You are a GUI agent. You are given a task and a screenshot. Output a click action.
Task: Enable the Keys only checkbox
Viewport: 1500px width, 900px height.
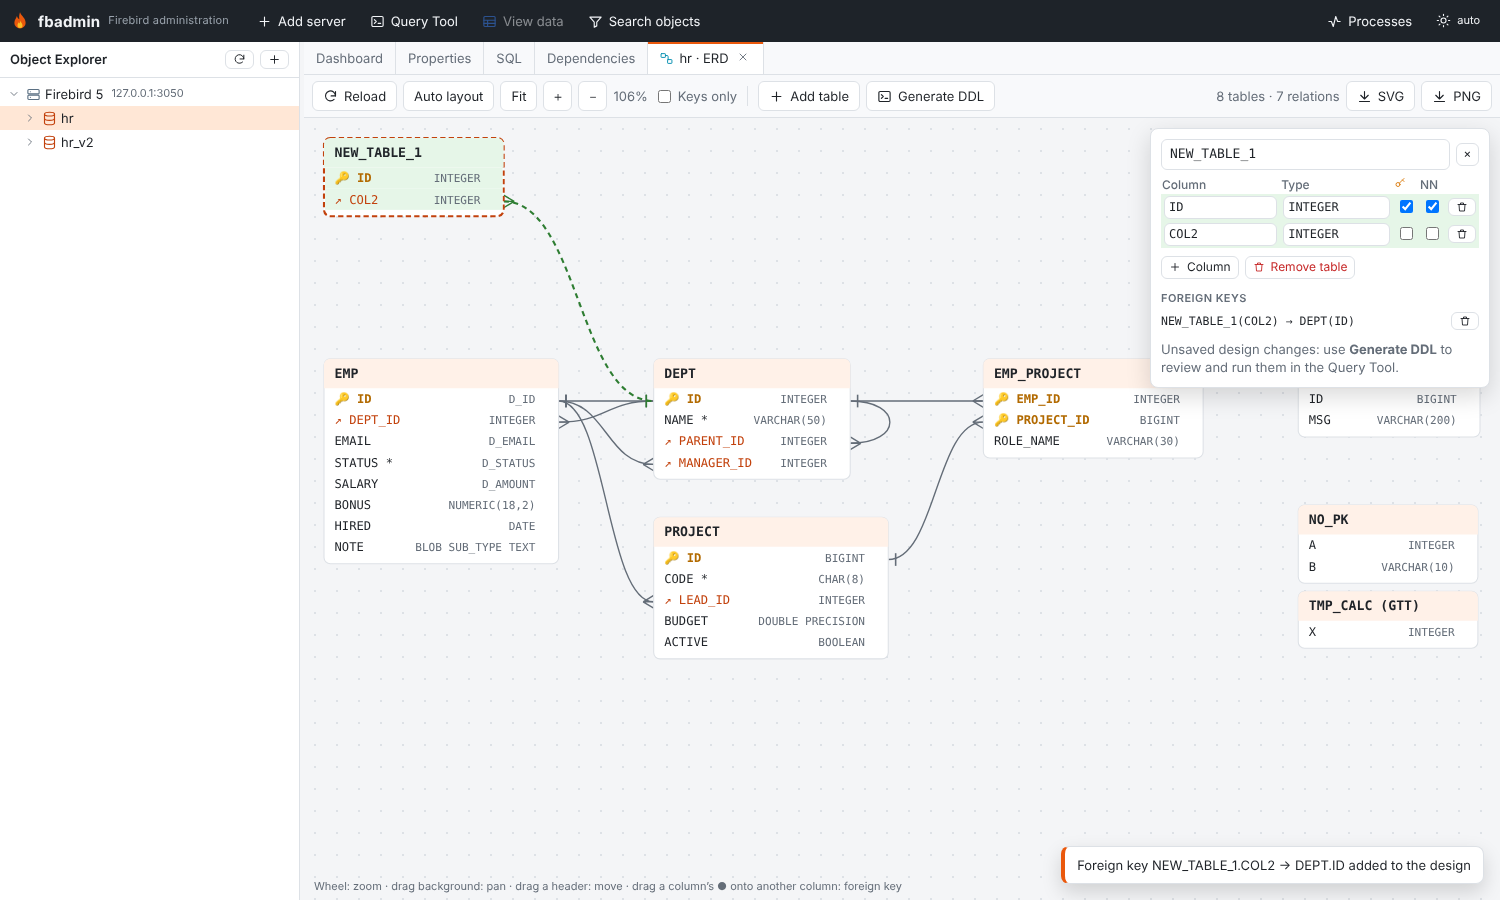(x=664, y=96)
